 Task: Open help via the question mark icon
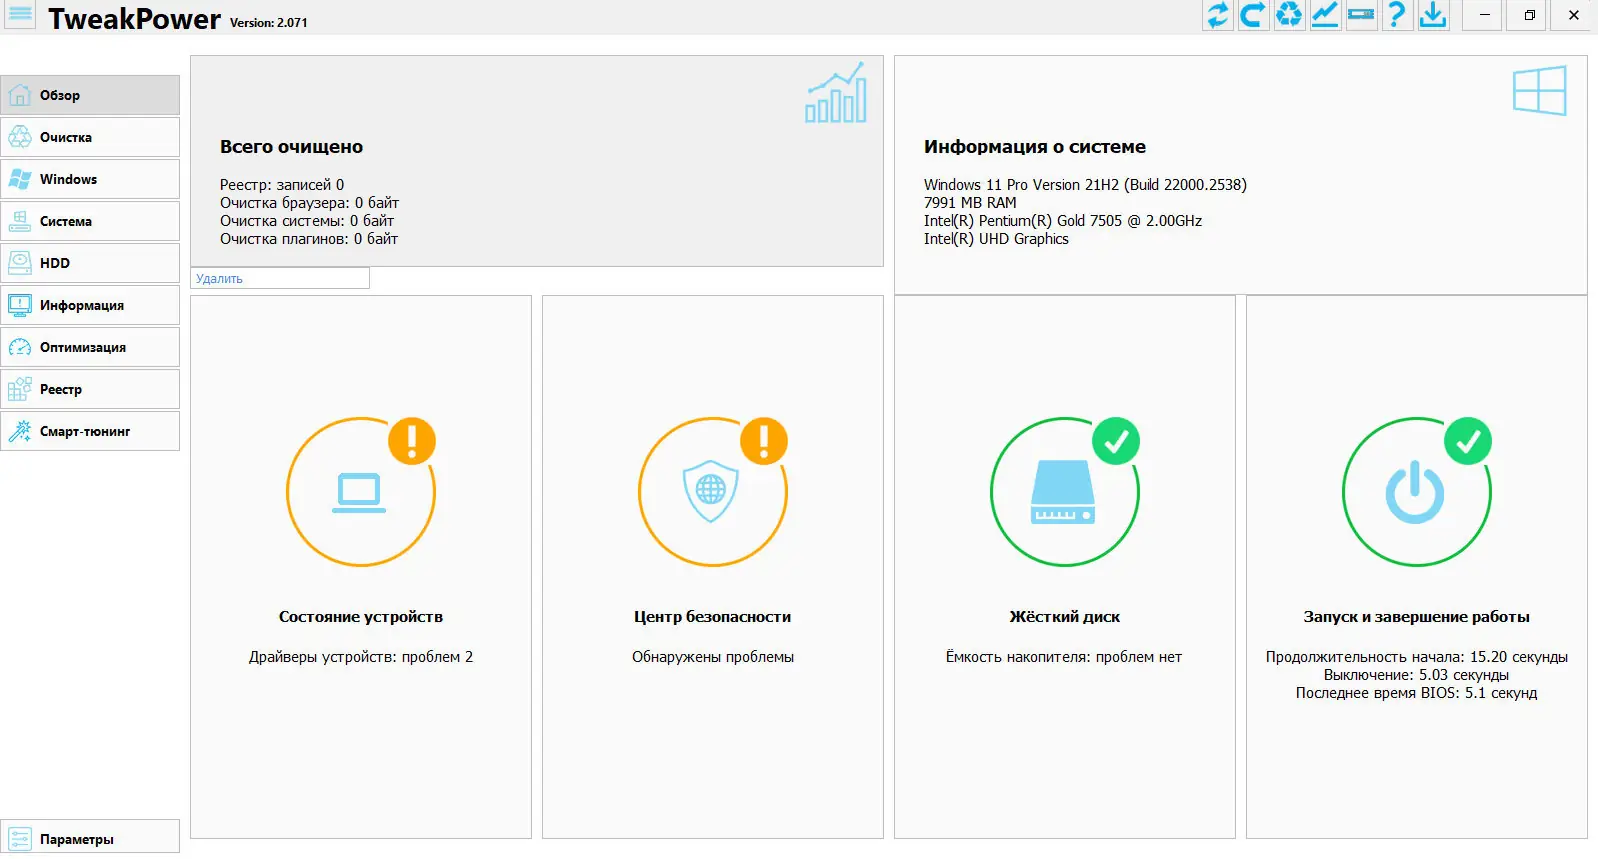(1398, 15)
